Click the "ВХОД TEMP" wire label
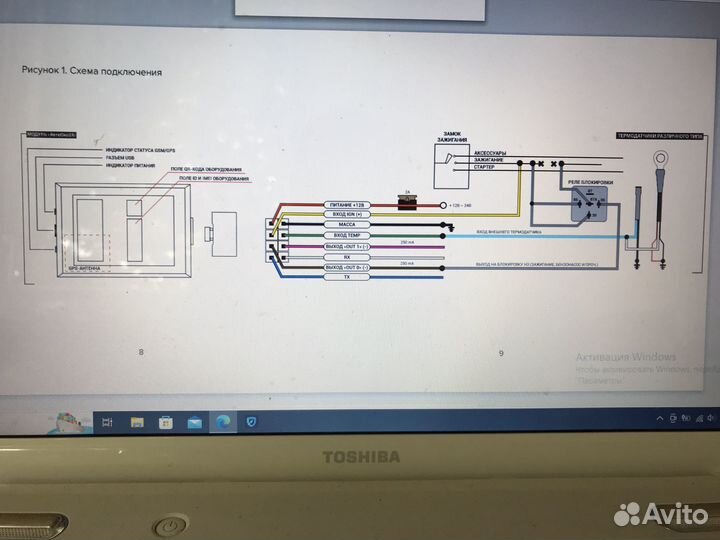This screenshot has height=540, width=720. (347, 237)
